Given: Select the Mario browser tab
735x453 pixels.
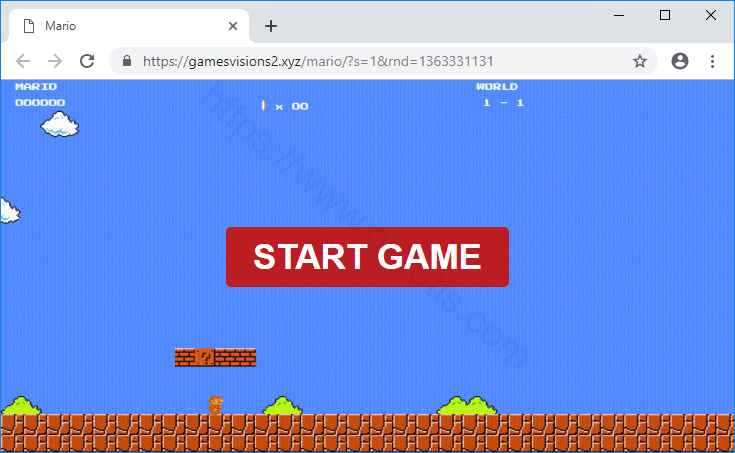Looking at the screenshot, I should pyautogui.click(x=128, y=26).
